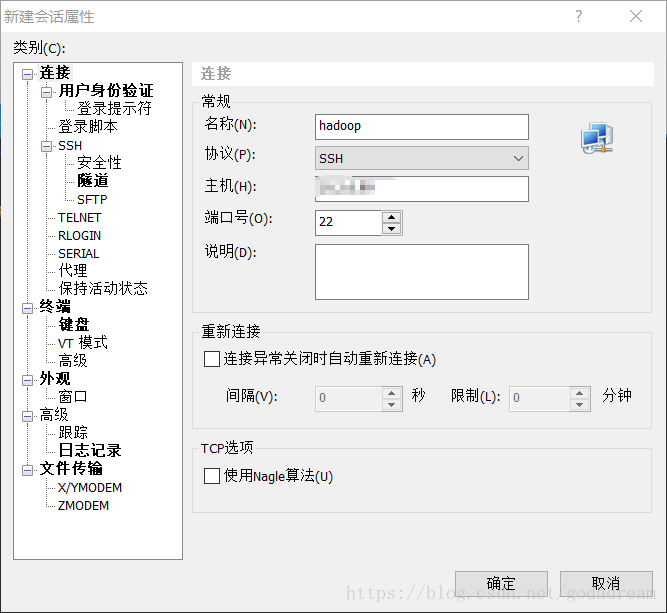Select VT 模式 tree item

click(x=83, y=342)
